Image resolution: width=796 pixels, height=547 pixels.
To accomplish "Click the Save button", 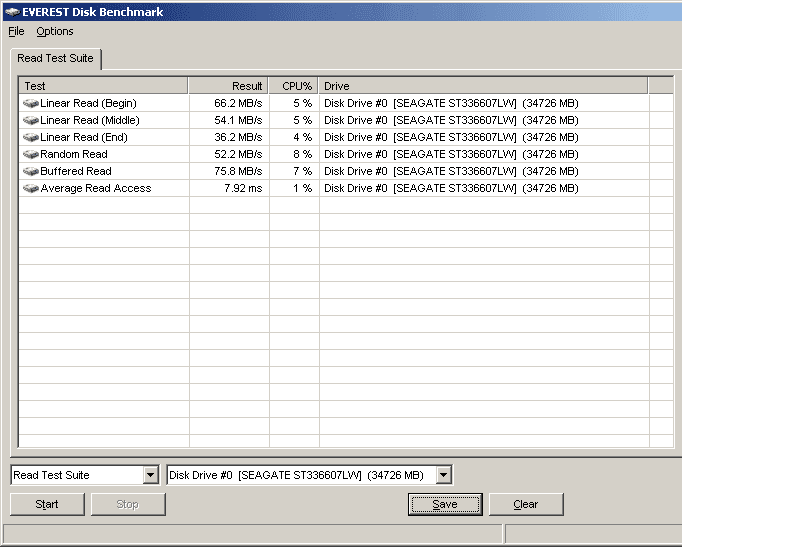I will (445, 504).
